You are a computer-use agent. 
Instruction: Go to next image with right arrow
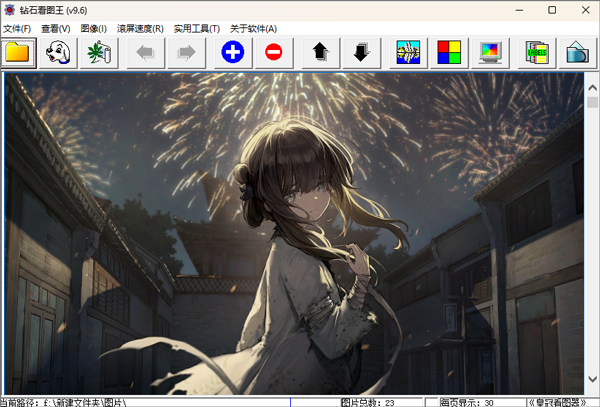coord(186,52)
